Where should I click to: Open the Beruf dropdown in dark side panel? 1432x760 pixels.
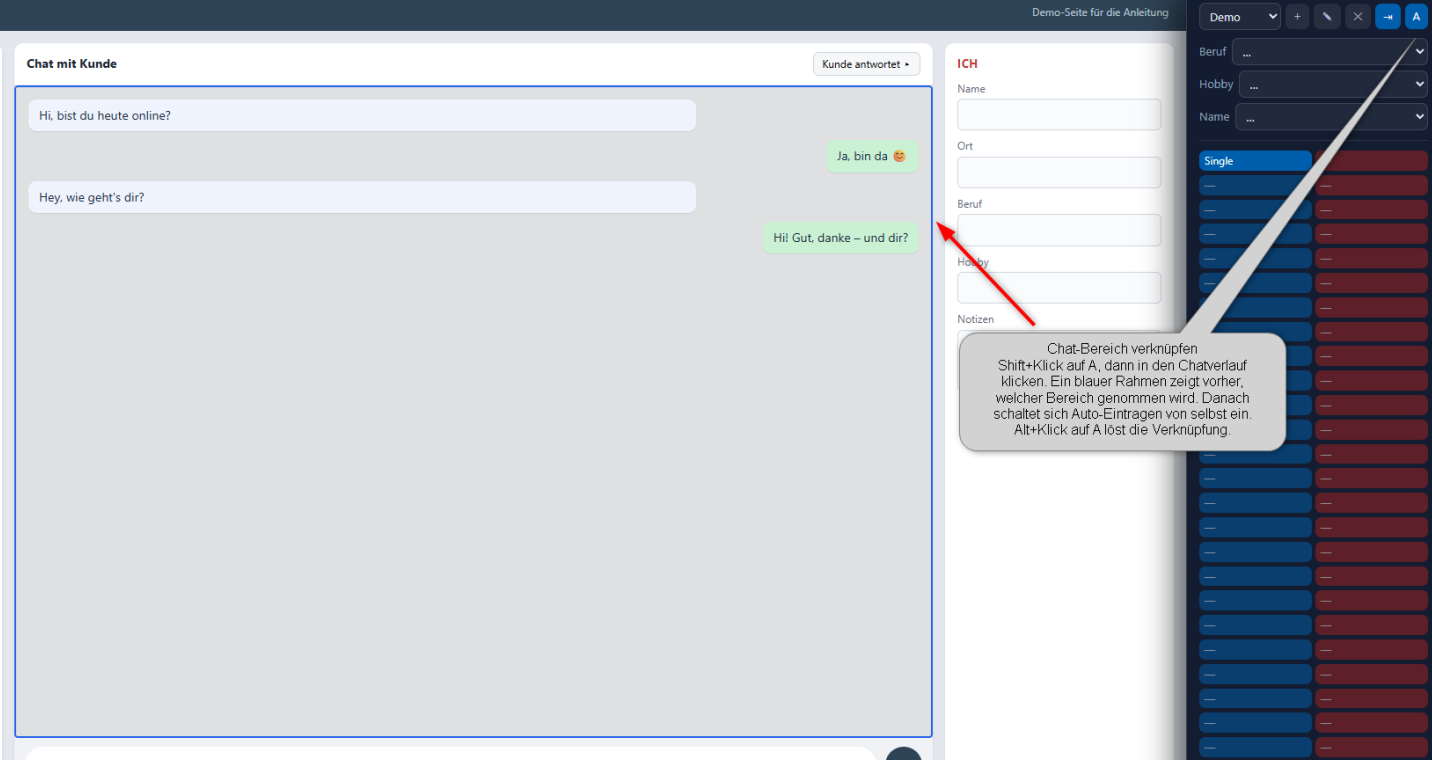tap(1329, 52)
